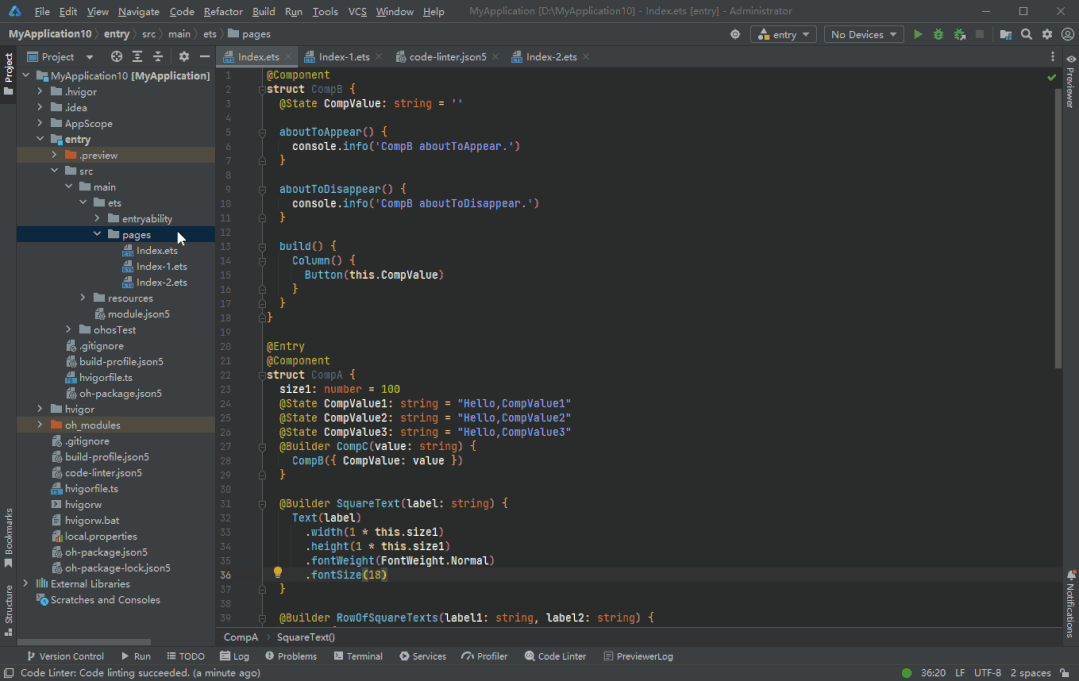Open the No Devices dropdown

864,34
